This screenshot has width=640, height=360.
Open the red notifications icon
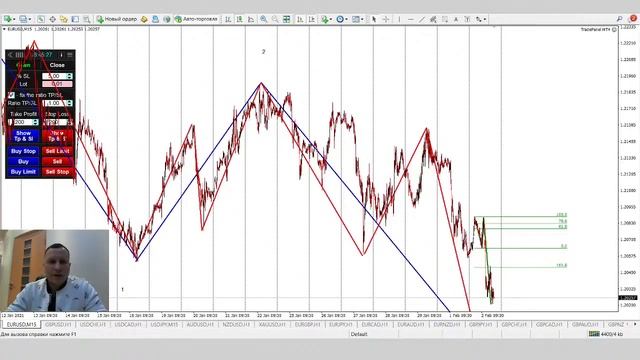pyautogui.click(x=633, y=18)
